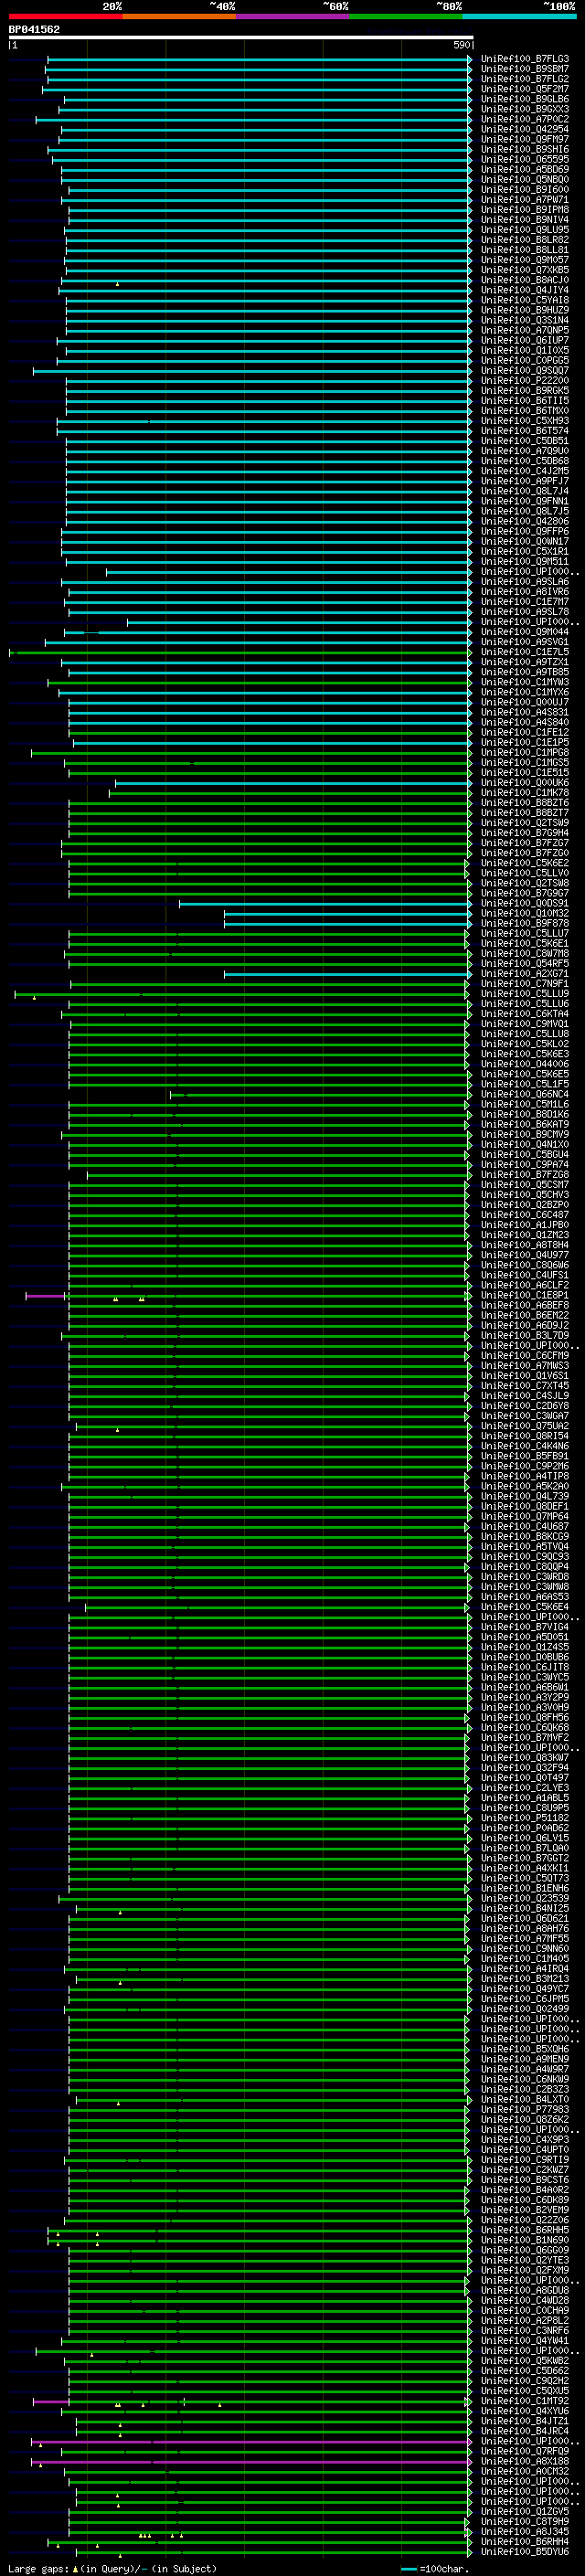Select hit label UniRef100_C5YAI8
585x2576 pixels.
click(524, 301)
